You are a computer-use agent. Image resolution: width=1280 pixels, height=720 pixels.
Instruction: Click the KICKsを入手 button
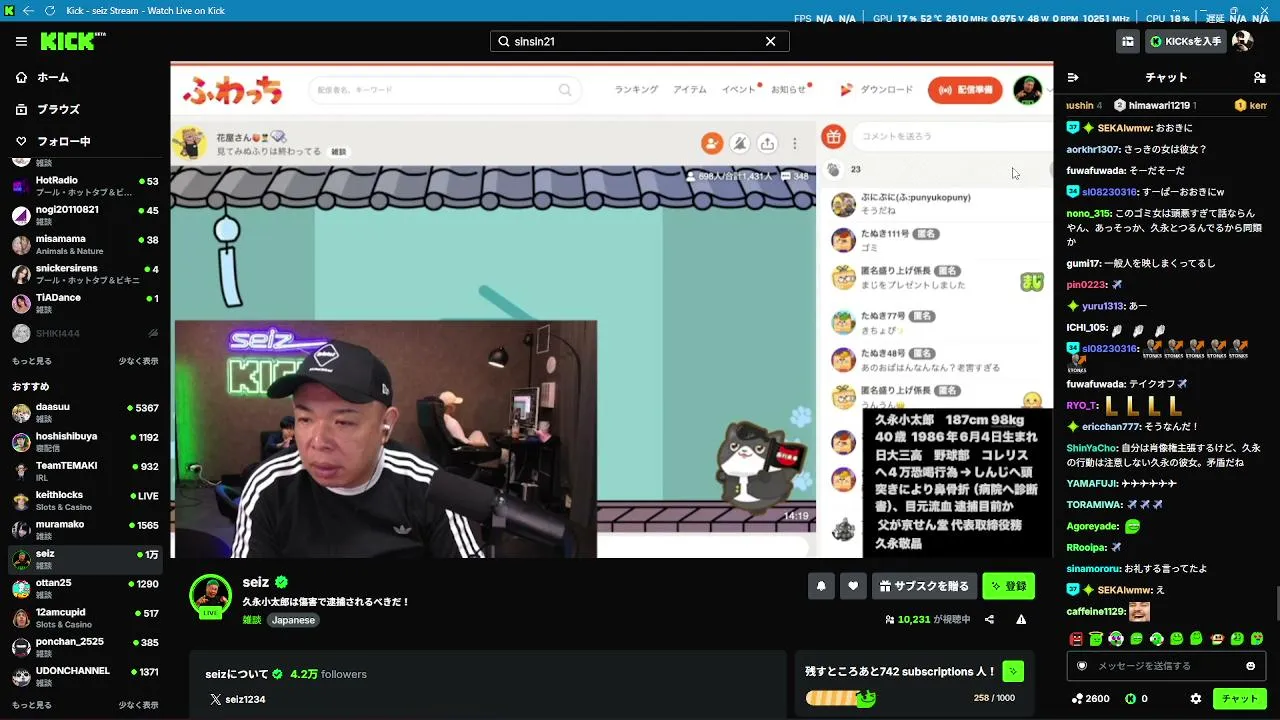pyautogui.click(x=1185, y=41)
